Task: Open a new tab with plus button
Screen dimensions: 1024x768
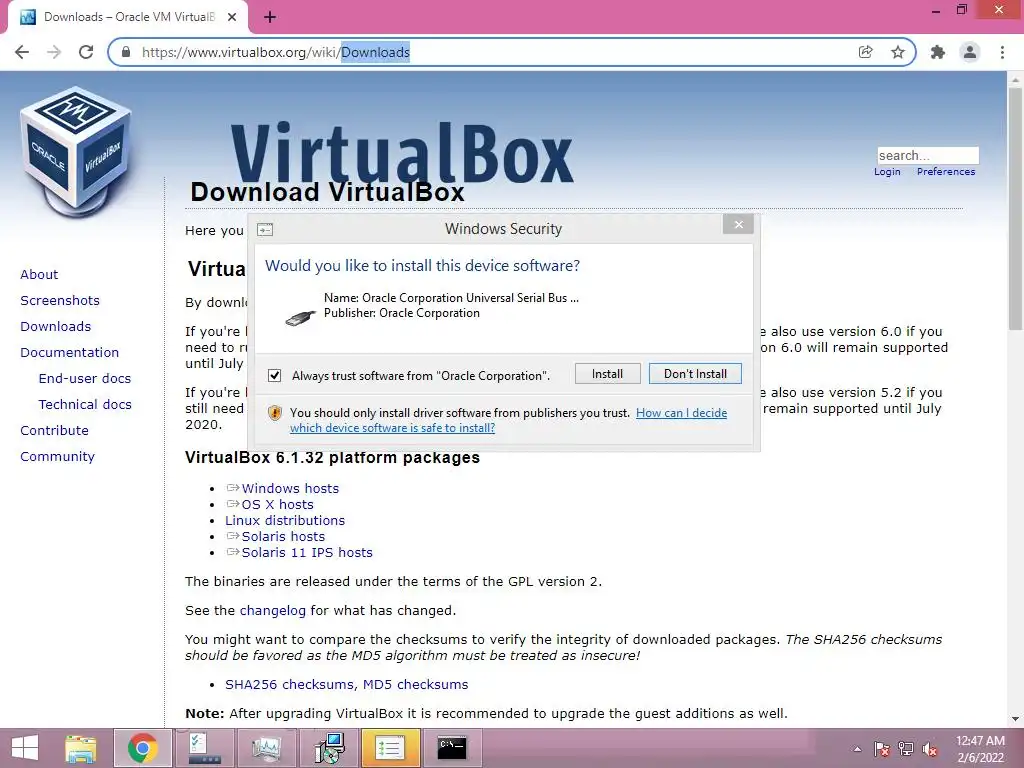Action: tap(270, 18)
